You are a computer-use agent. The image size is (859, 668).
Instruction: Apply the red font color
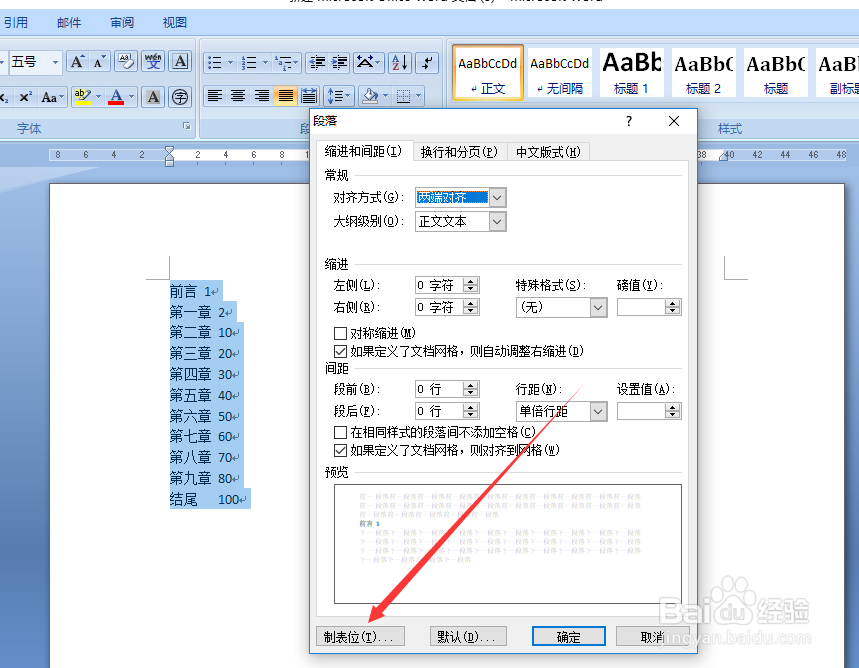click(116, 97)
